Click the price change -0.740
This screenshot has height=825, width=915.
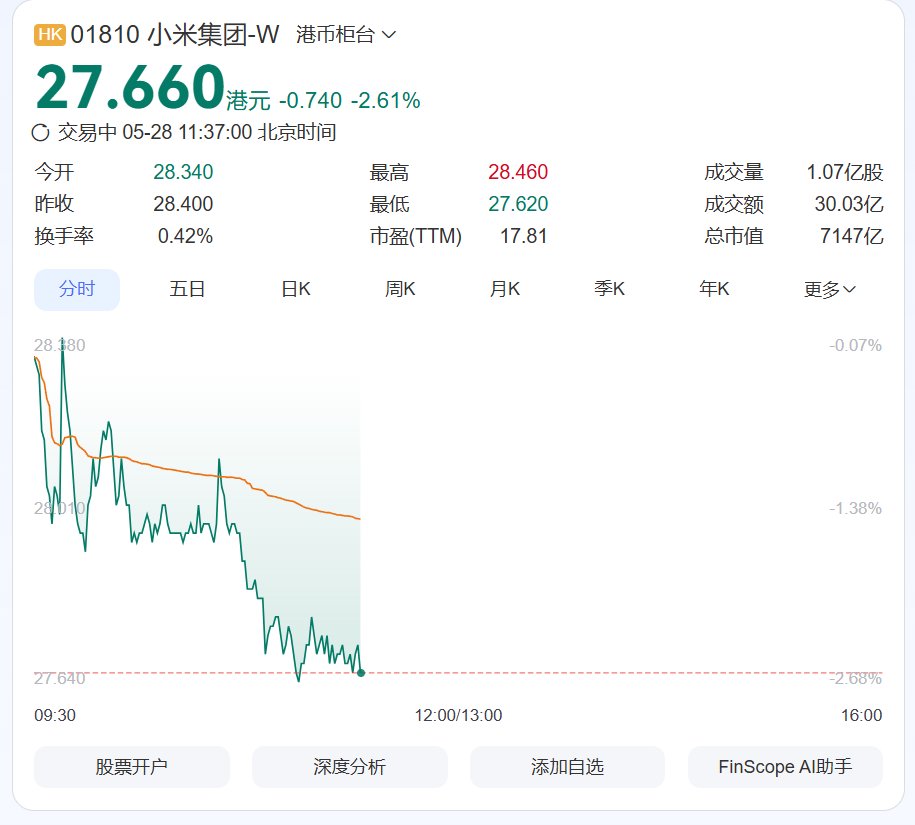click(x=310, y=101)
